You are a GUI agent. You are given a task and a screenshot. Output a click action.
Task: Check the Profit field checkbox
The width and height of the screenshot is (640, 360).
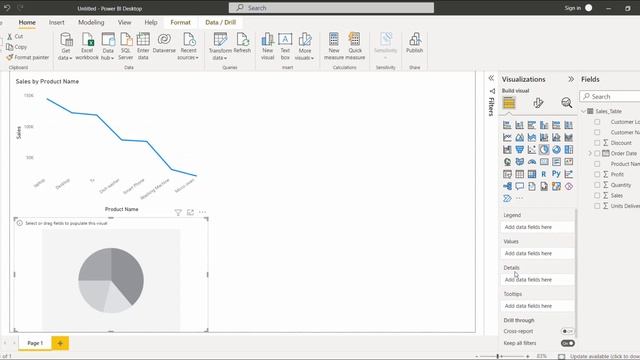597,174
